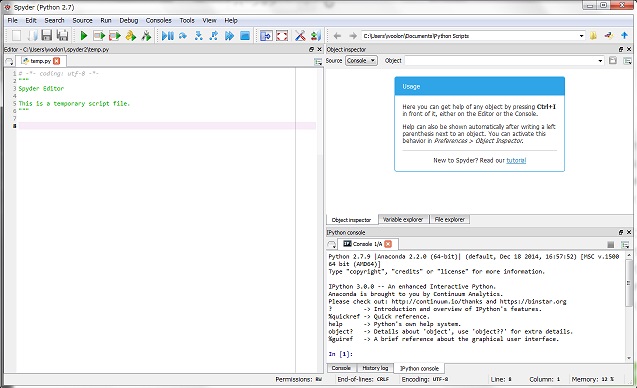Run the current cell

click(99, 36)
